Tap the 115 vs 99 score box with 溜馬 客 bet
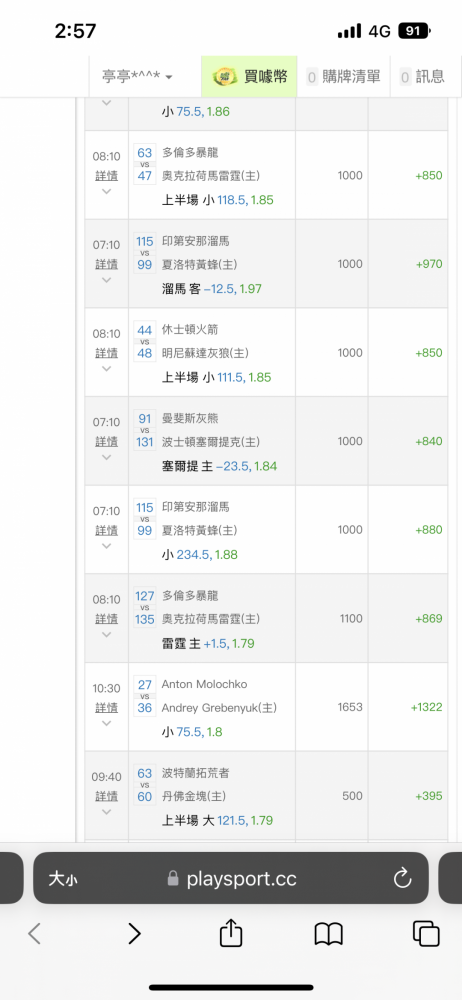 point(145,253)
